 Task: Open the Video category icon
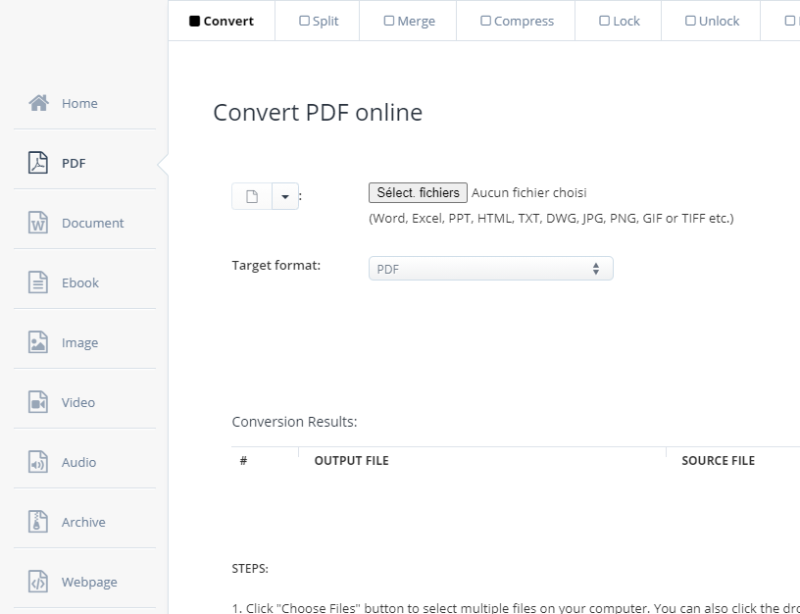pyautogui.click(x=38, y=402)
